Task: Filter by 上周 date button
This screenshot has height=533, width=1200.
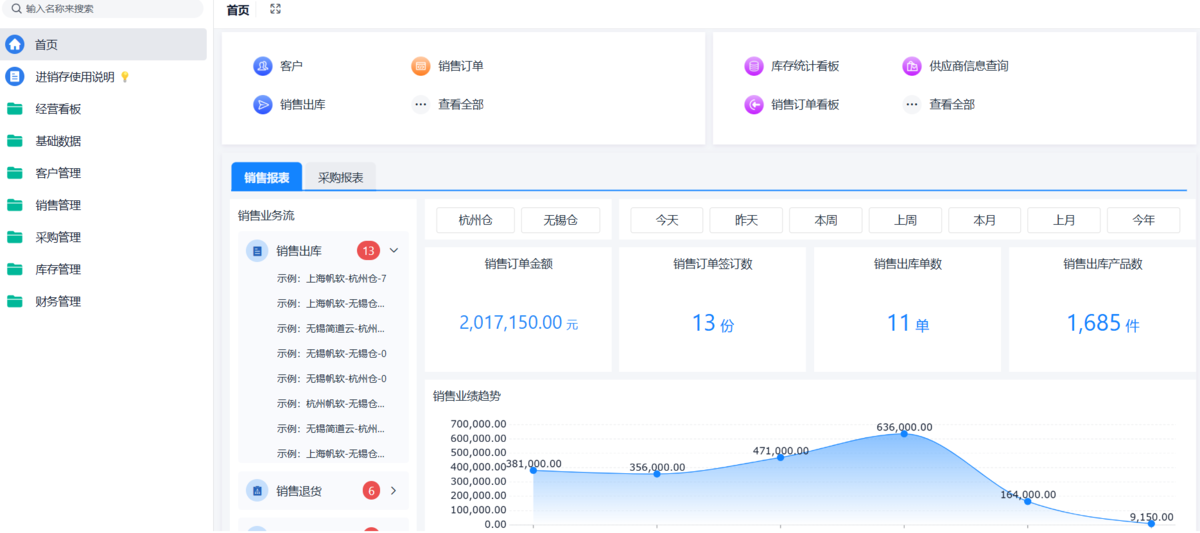Action: point(905,220)
